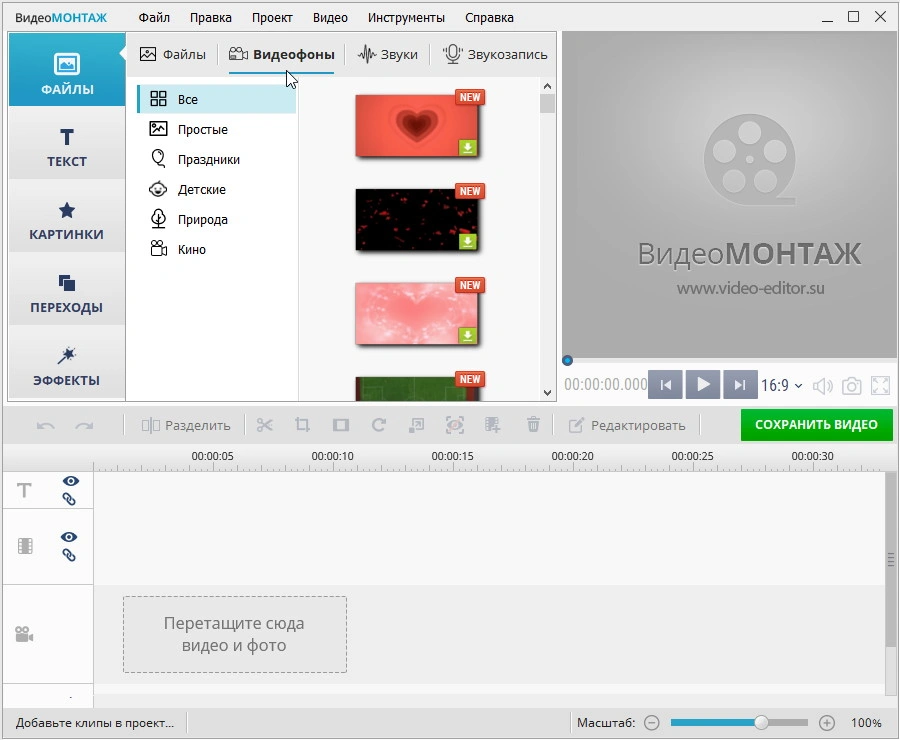Viewport: 900px width, 740px height.
Task: Select the green field video background thumbnail
Action: [417, 389]
